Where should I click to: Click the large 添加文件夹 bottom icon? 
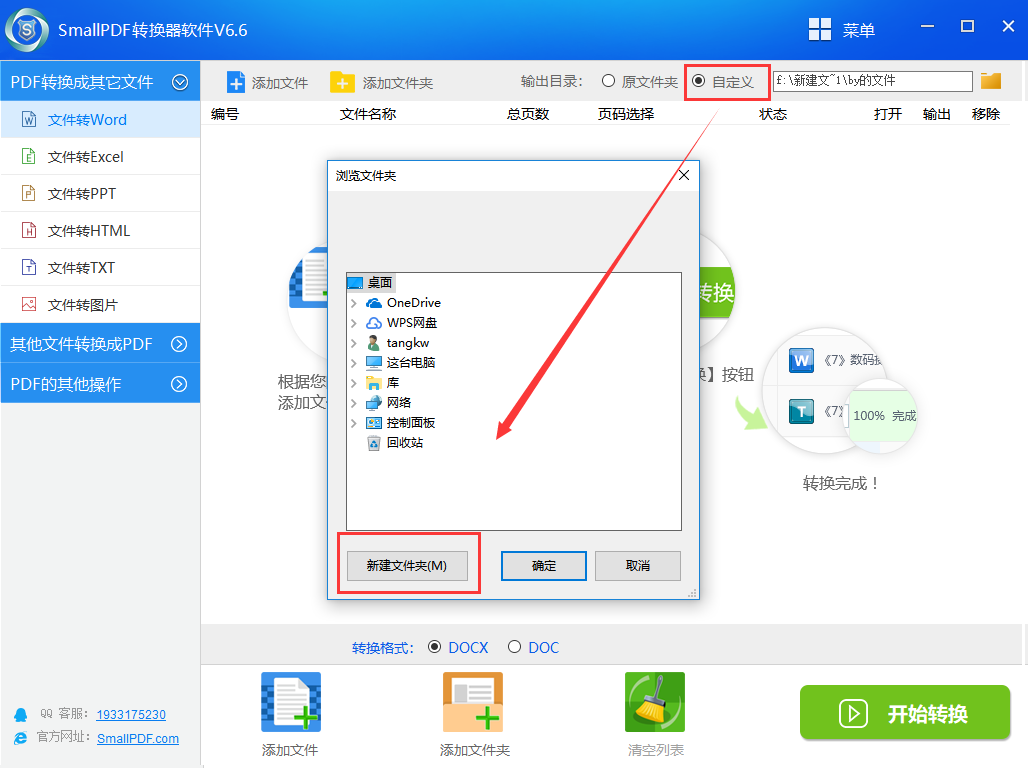tap(473, 702)
